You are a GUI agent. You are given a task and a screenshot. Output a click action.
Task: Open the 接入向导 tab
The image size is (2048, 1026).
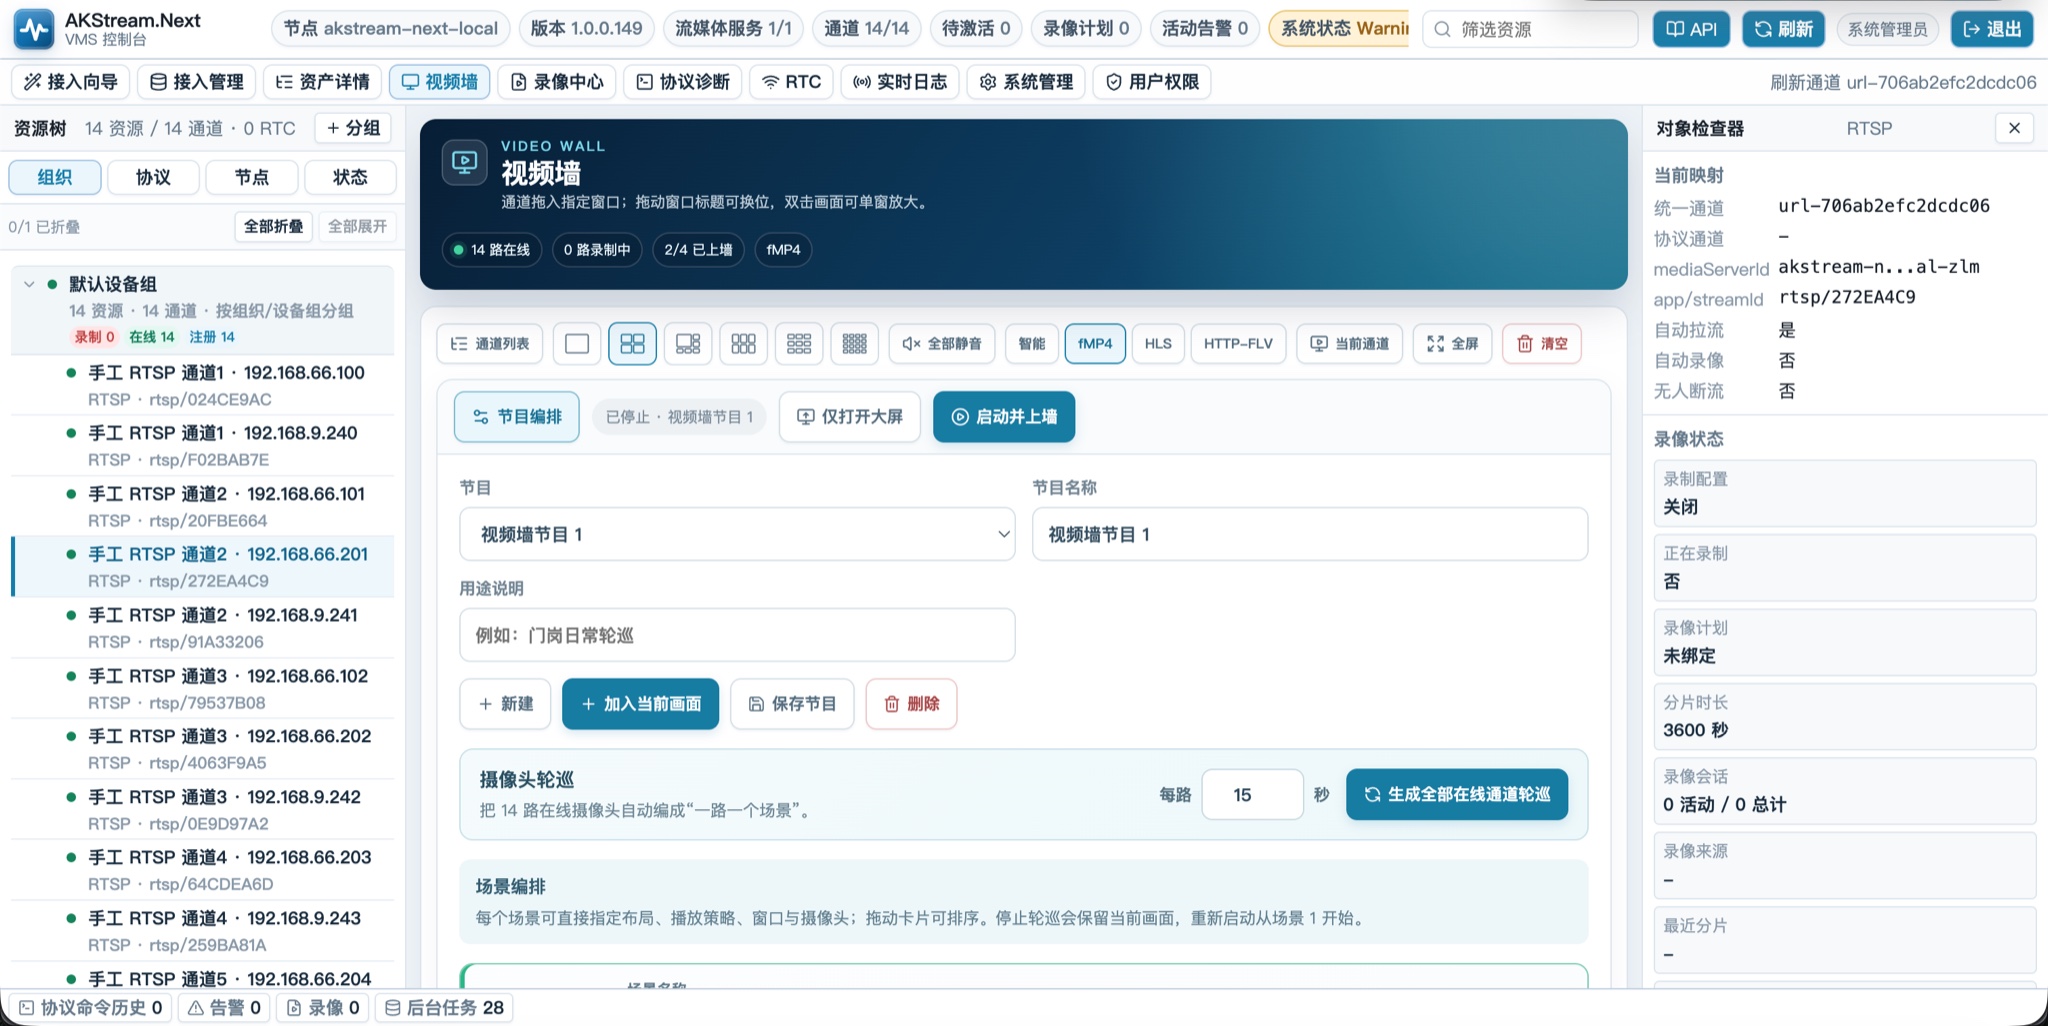[71, 82]
